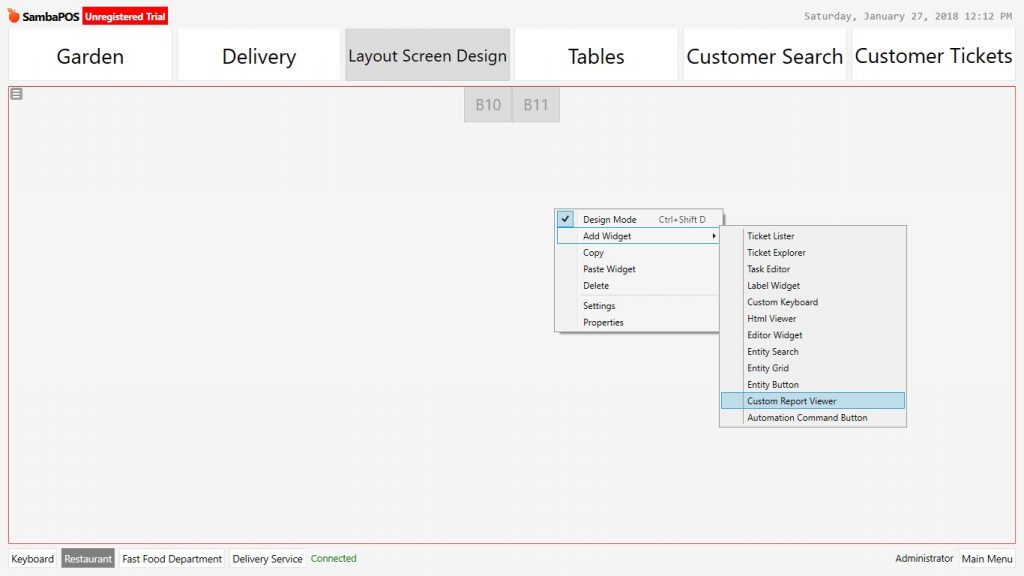The height and width of the screenshot is (576, 1024).
Task: Add an Entity Search widget
Action: [x=813, y=351]
